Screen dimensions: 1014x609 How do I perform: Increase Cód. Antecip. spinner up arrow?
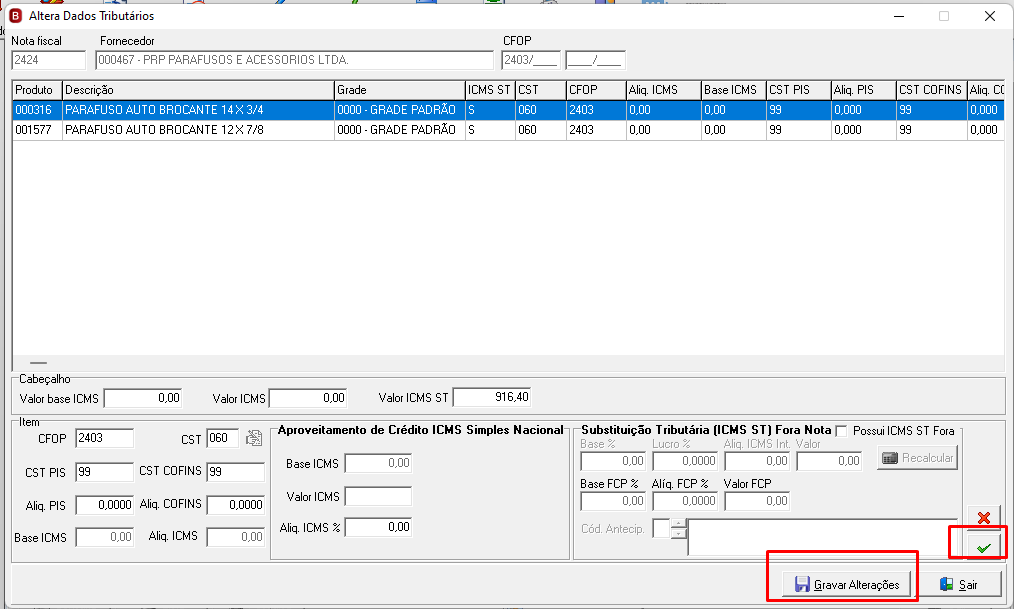point(678,523)
